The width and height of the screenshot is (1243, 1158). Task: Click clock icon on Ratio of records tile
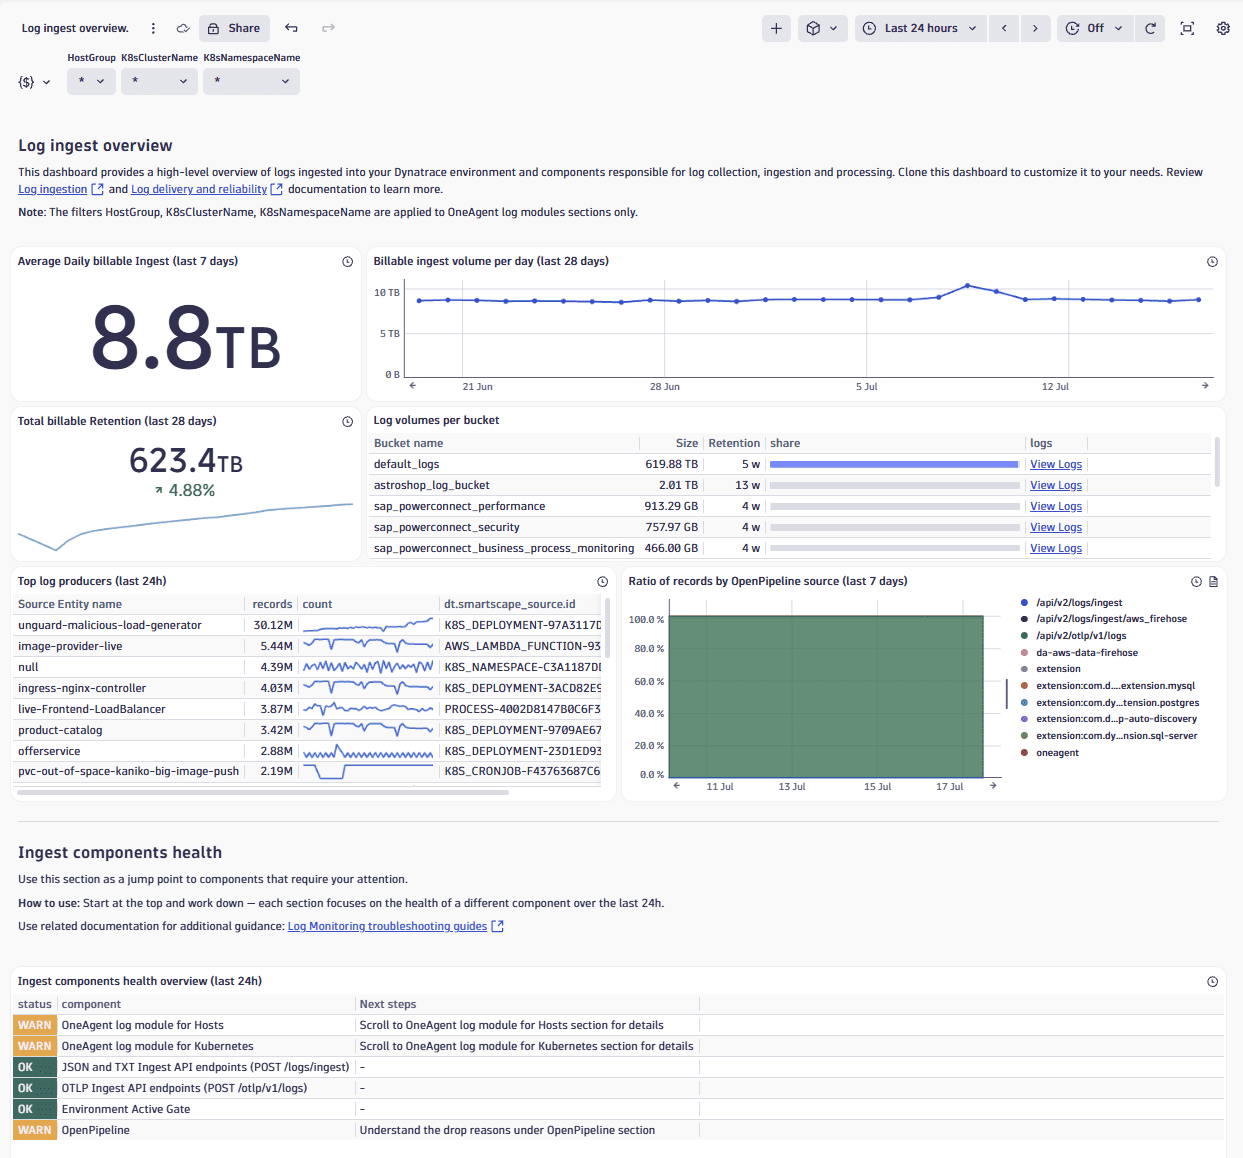coord(1196,582)
